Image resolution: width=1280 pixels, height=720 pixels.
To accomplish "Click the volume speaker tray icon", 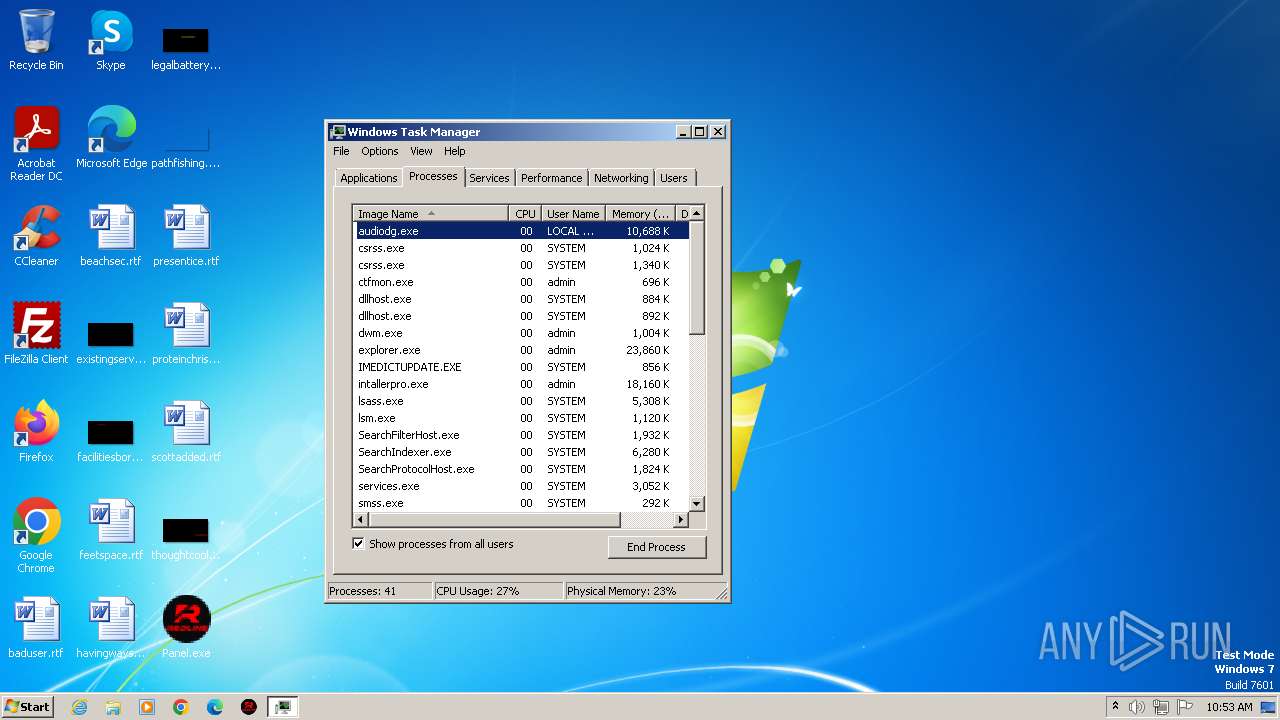I will pyautogui.click(x=1137, y=707).
